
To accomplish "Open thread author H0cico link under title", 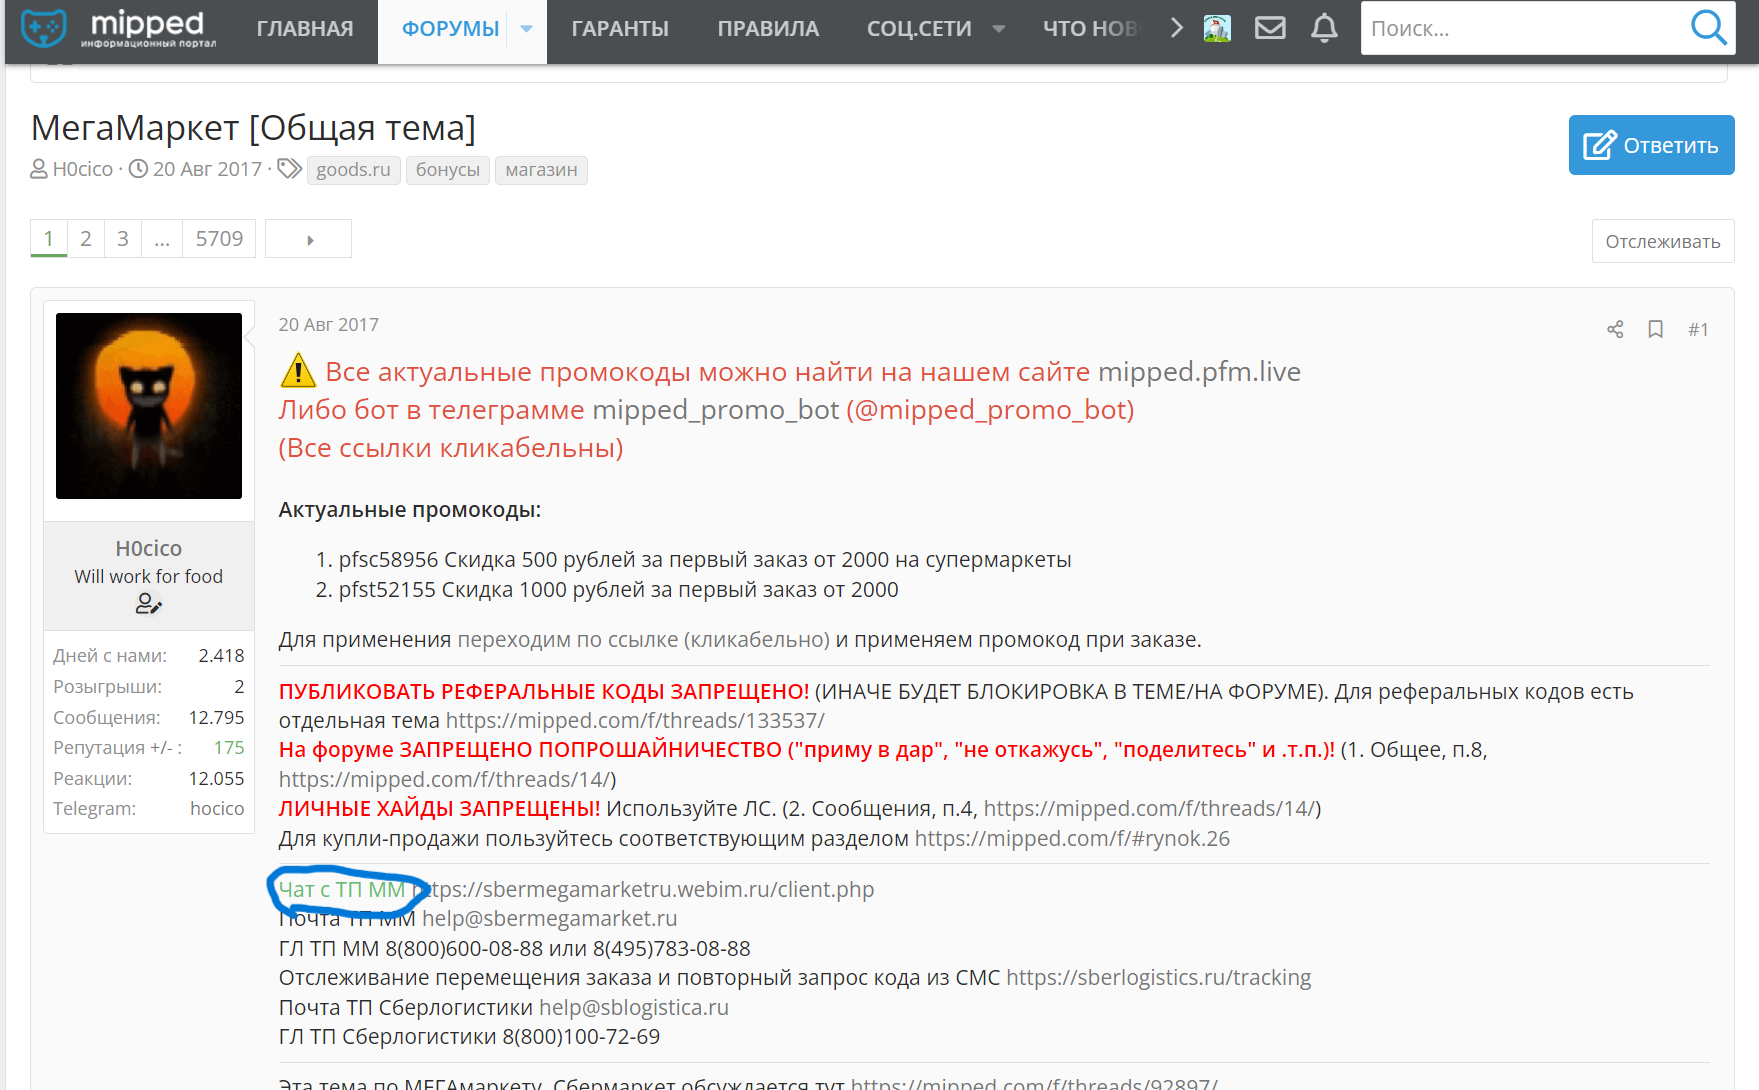I will (x=83, y=169).
